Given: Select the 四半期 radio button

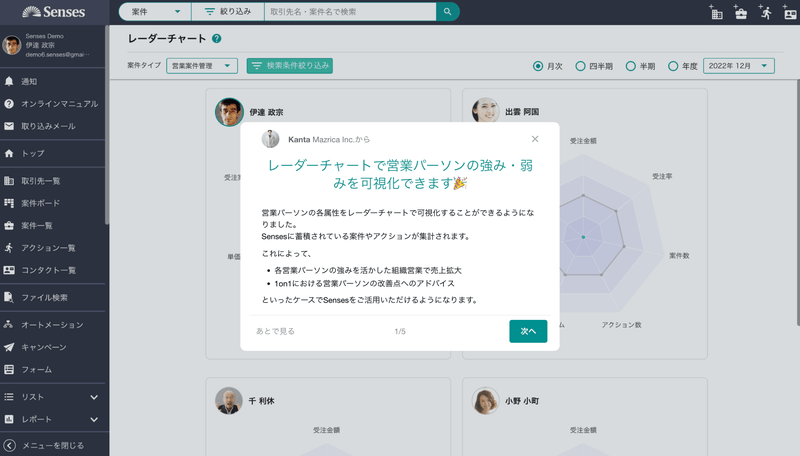Looking at the screenshot, I should [x=580, y=66].
